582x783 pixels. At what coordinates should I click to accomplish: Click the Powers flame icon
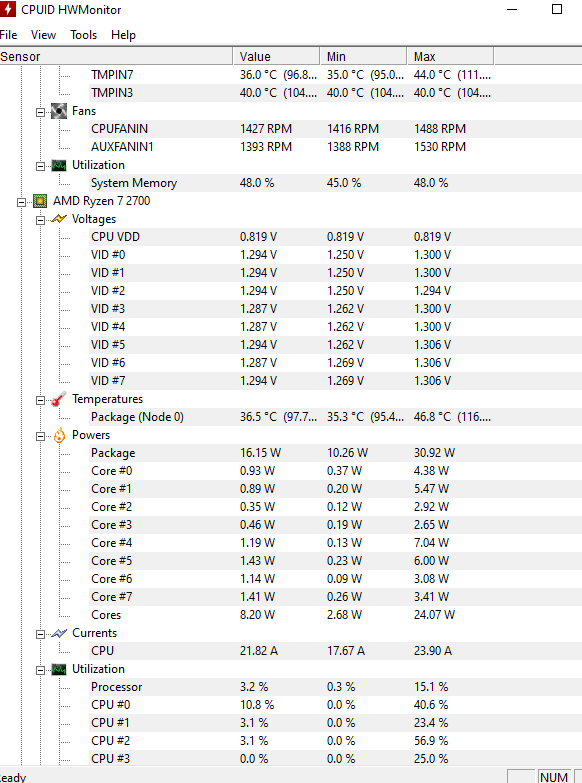click(59, 435)
